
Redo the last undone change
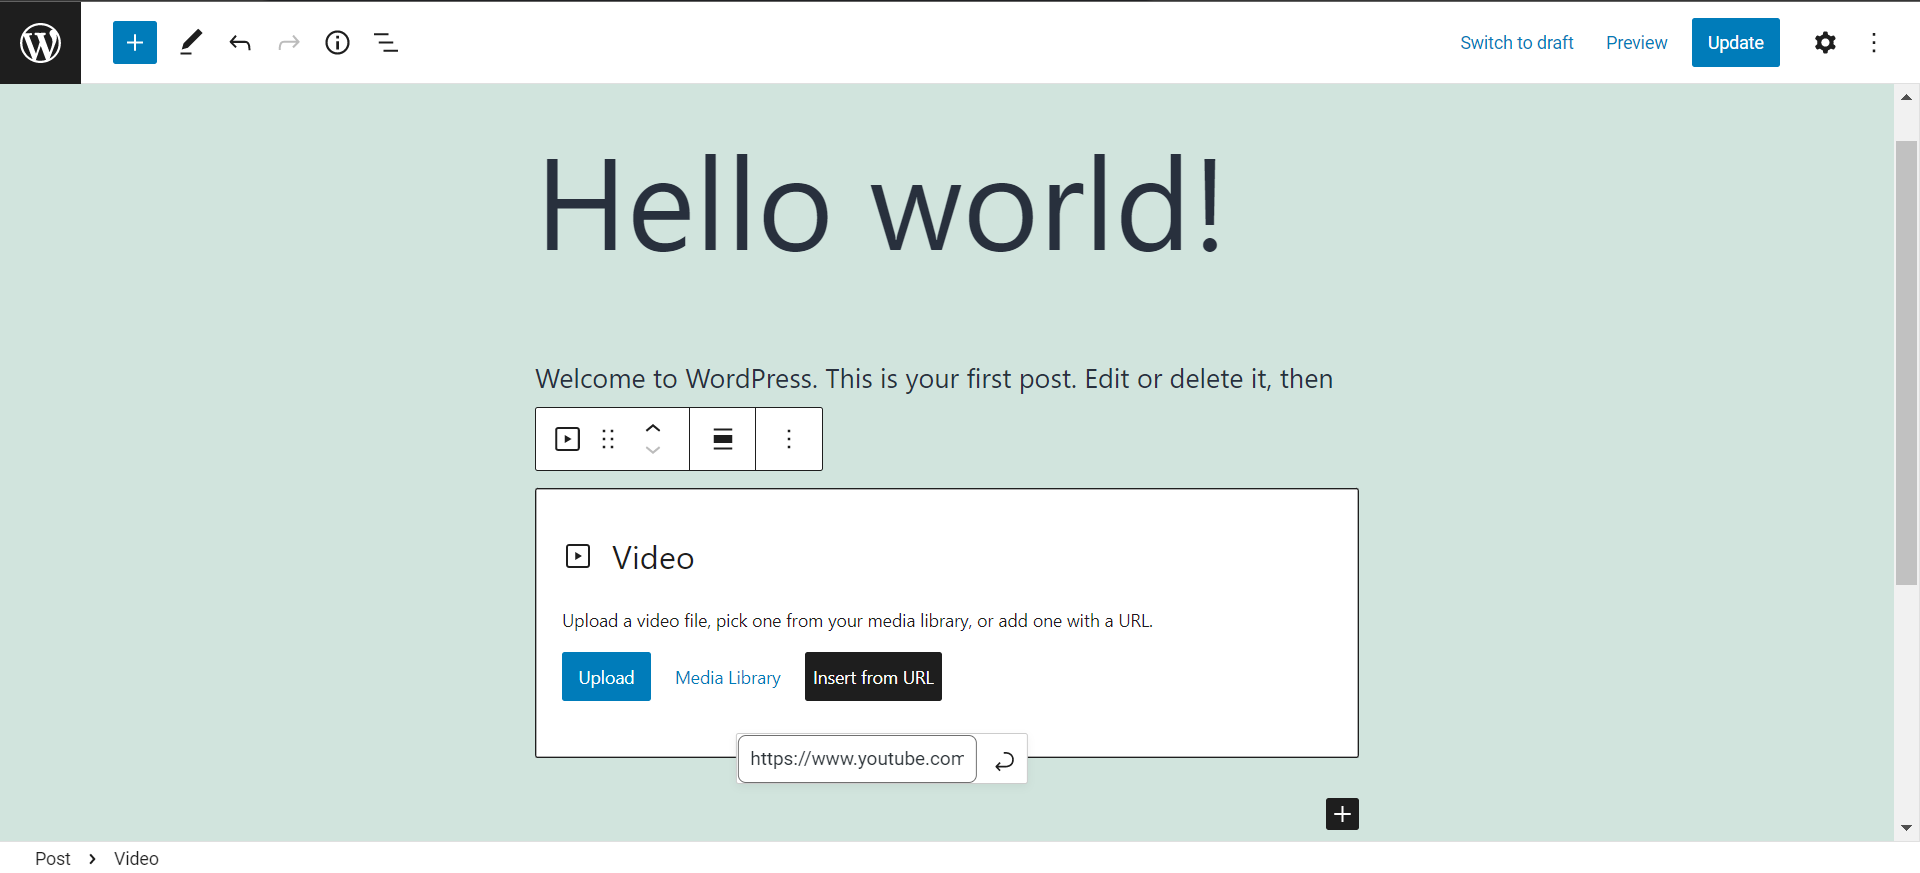click(x=289, y=42)
